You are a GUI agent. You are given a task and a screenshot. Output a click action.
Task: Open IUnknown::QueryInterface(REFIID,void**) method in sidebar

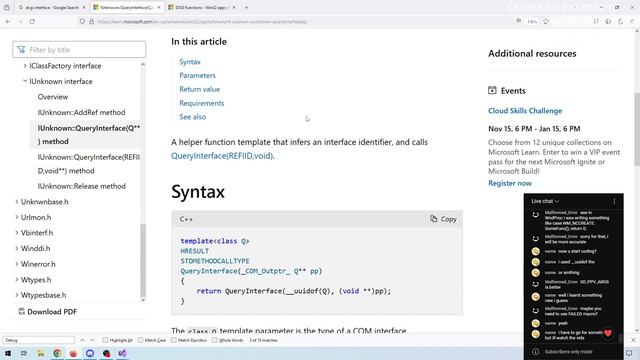click(x=89, y=164)
